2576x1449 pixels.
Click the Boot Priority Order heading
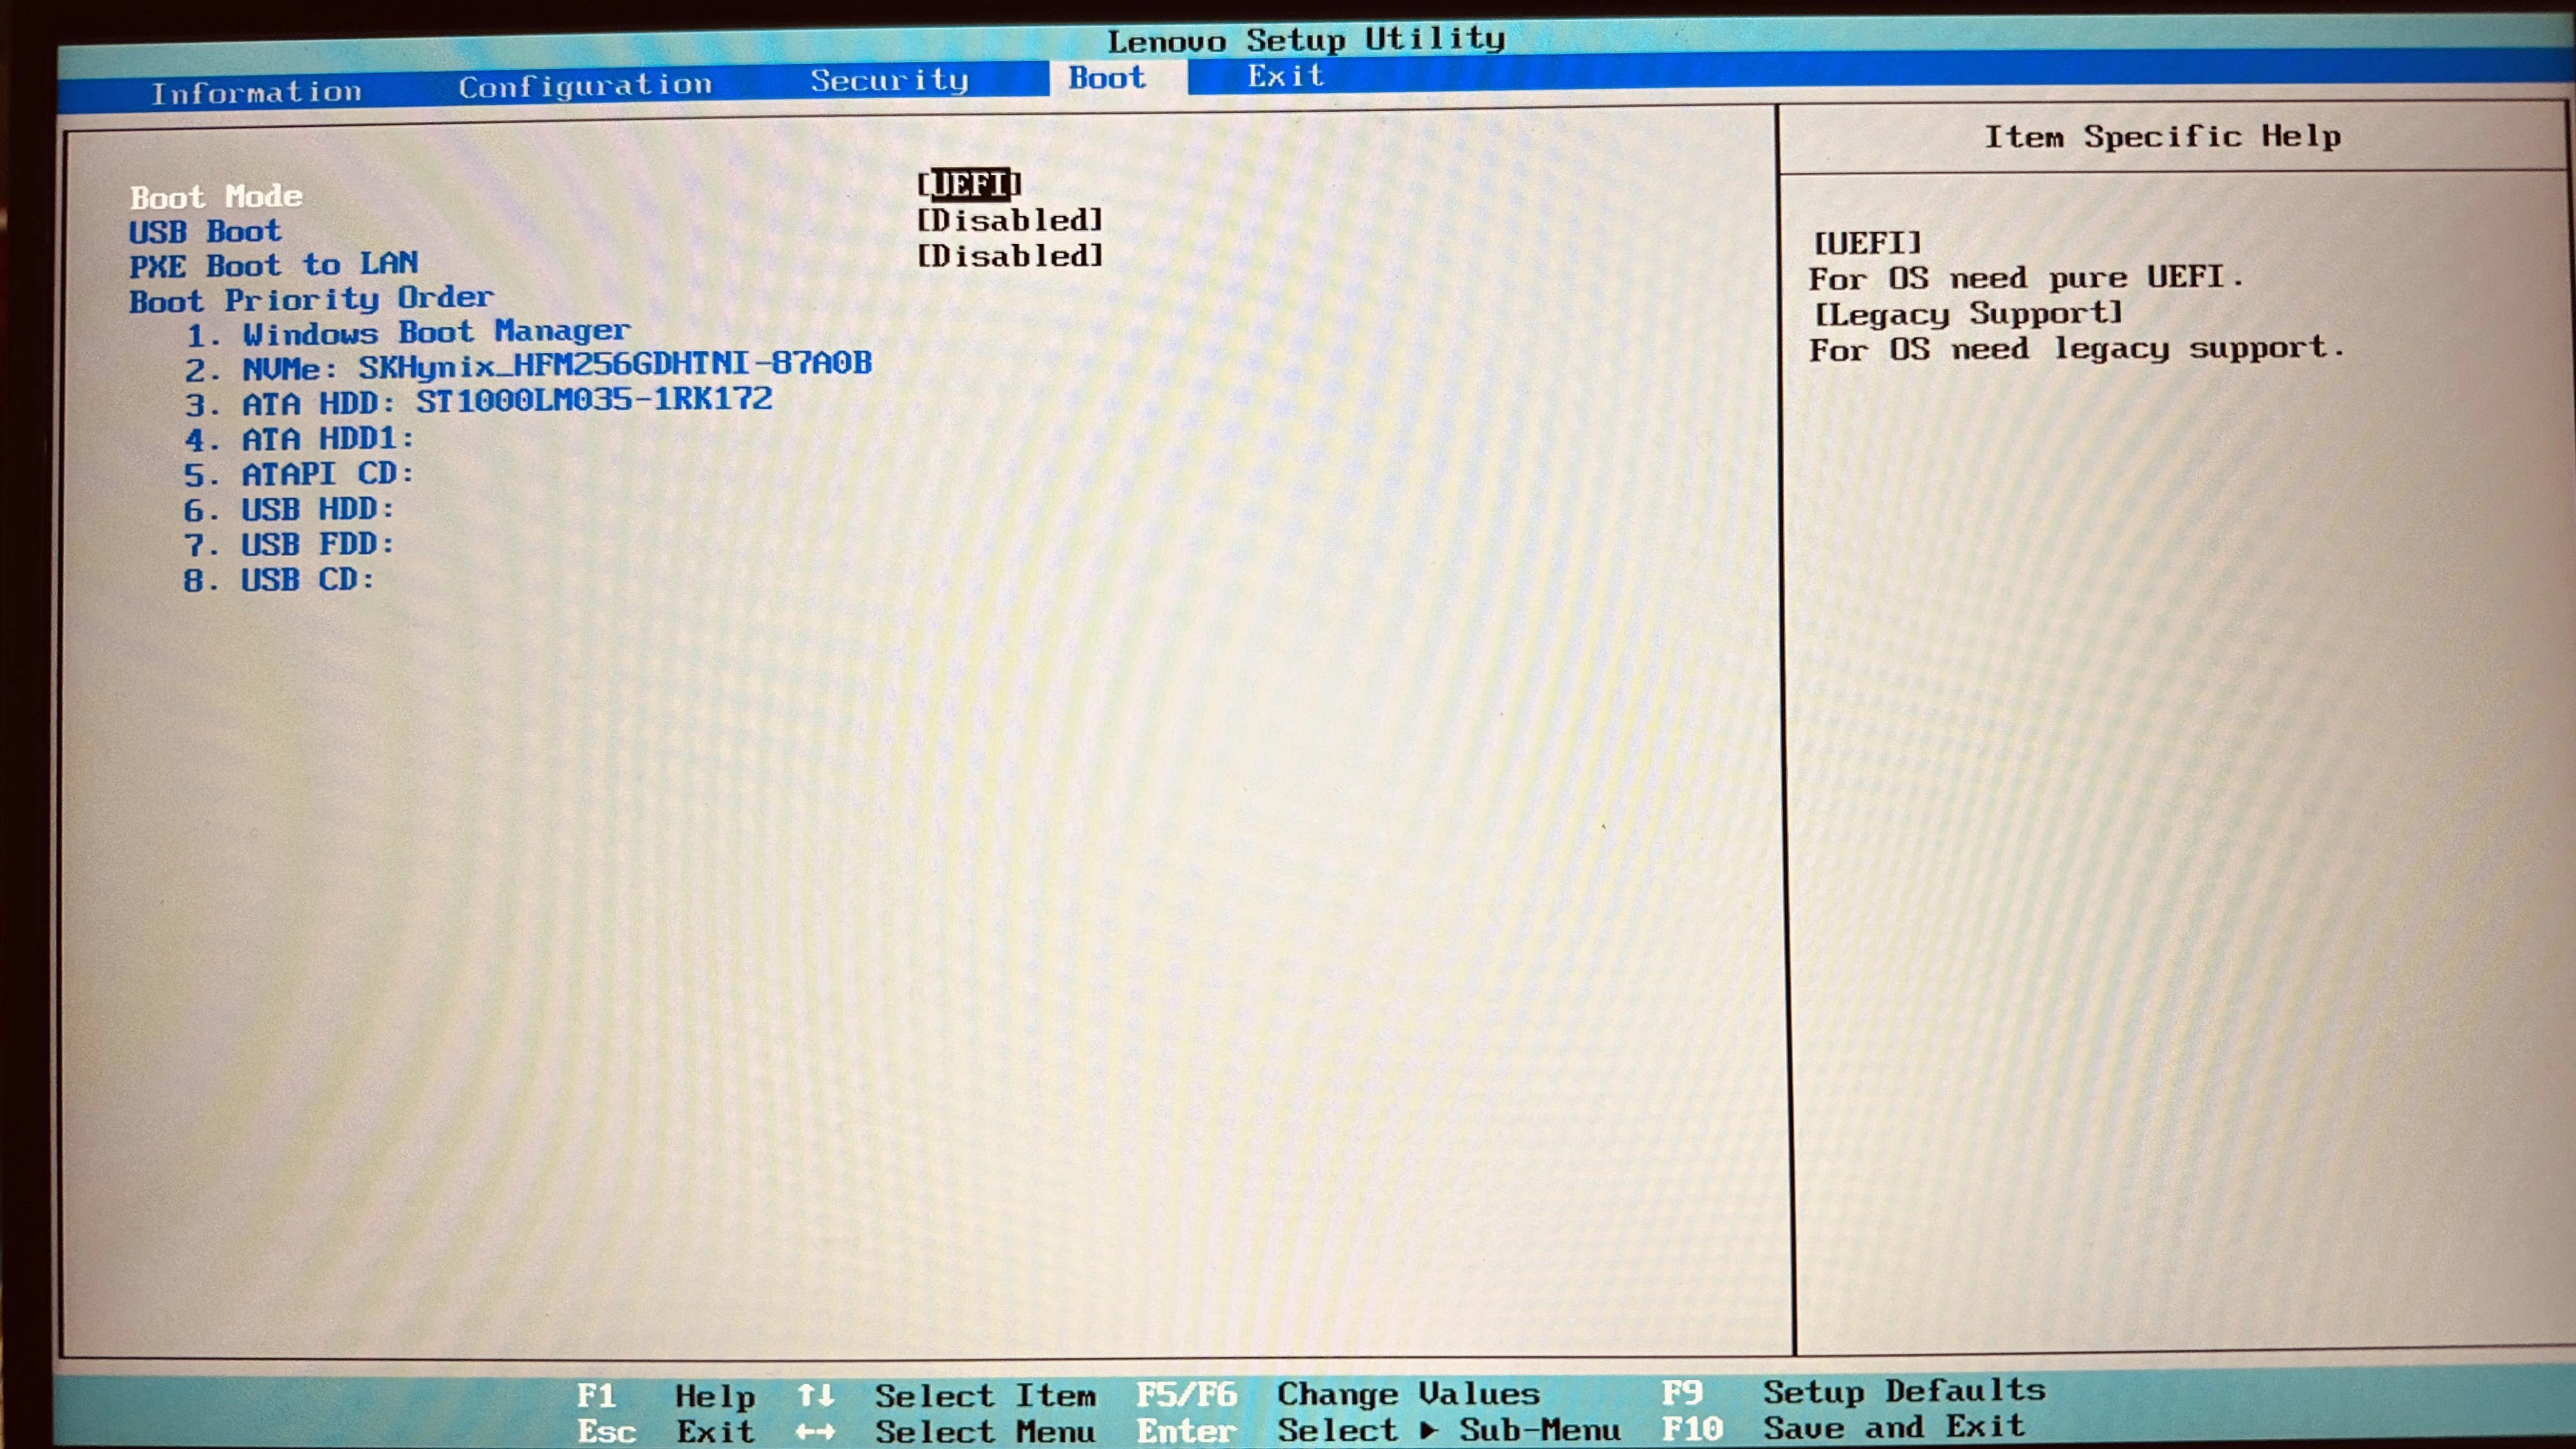311,299
